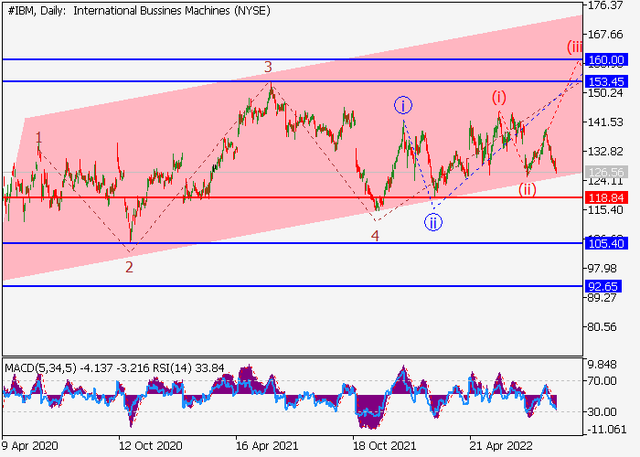Click the 176.37 price scale value
The height and width of the screenshot is (457, 640).
(x=605, y=5)
